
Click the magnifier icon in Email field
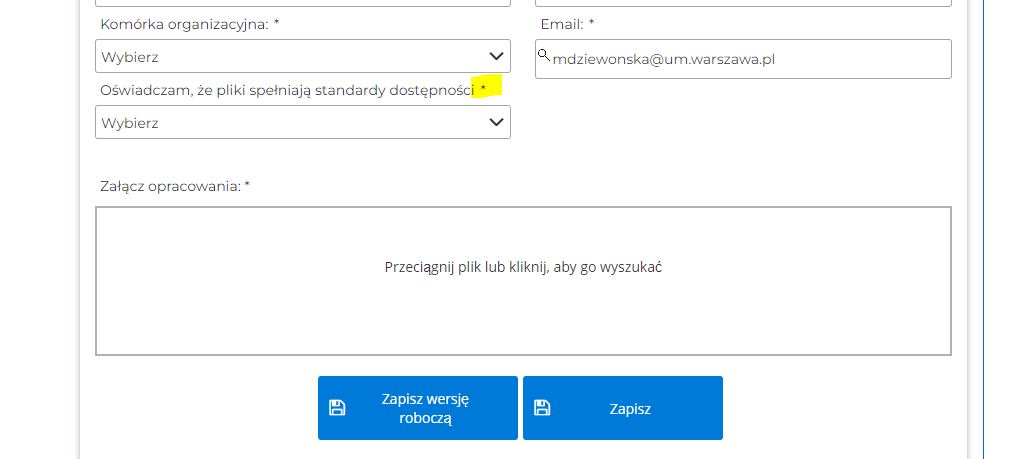click(x=544, y=55)
